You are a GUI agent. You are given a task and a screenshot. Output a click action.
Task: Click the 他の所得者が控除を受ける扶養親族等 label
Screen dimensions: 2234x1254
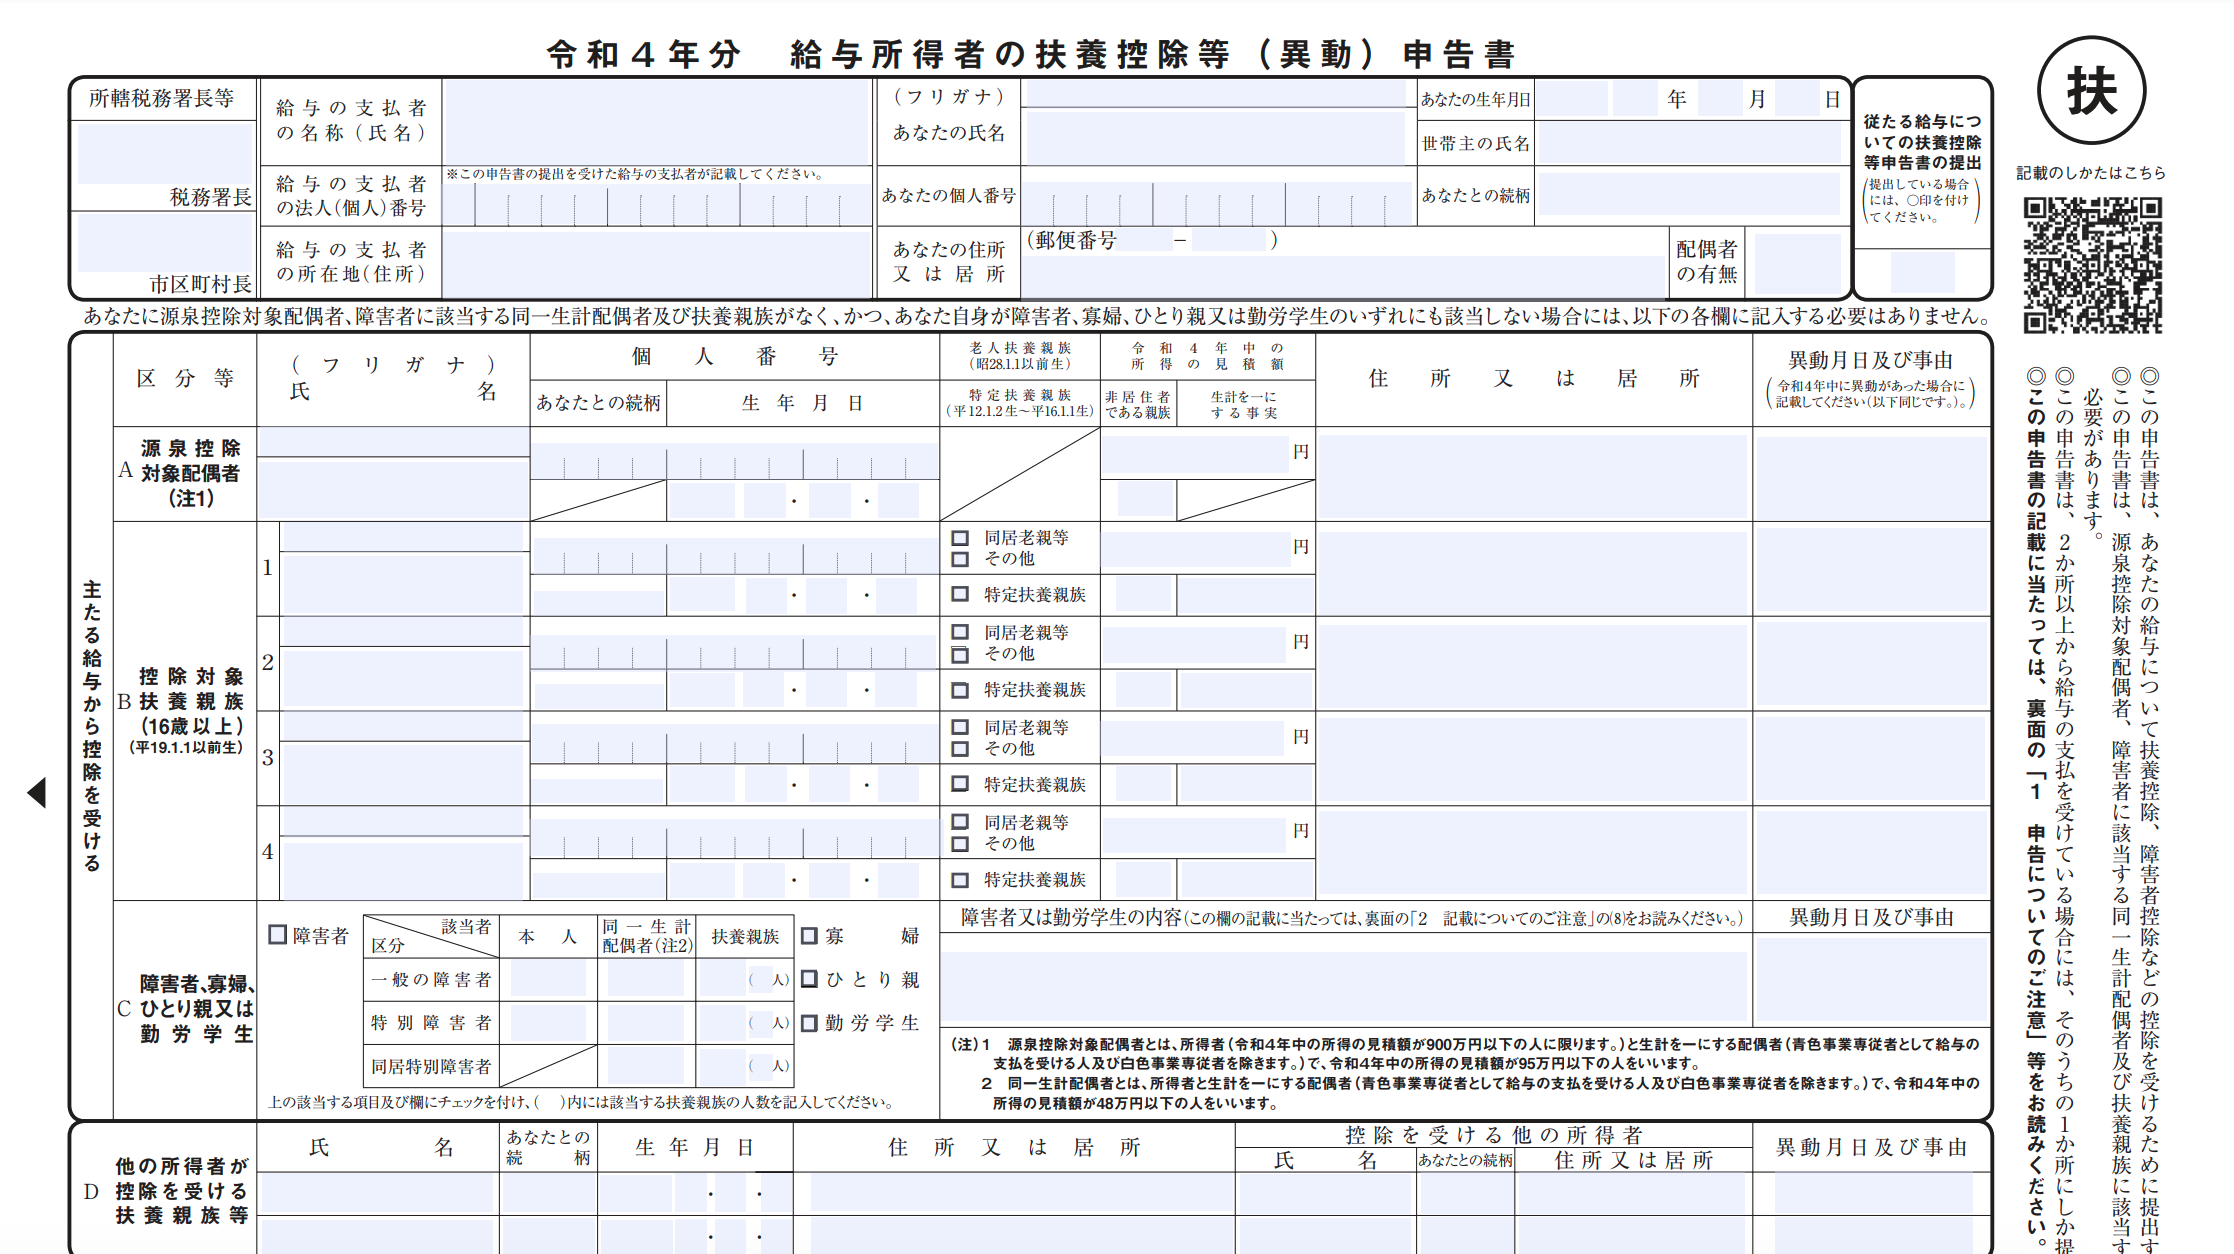point(181,1190)
